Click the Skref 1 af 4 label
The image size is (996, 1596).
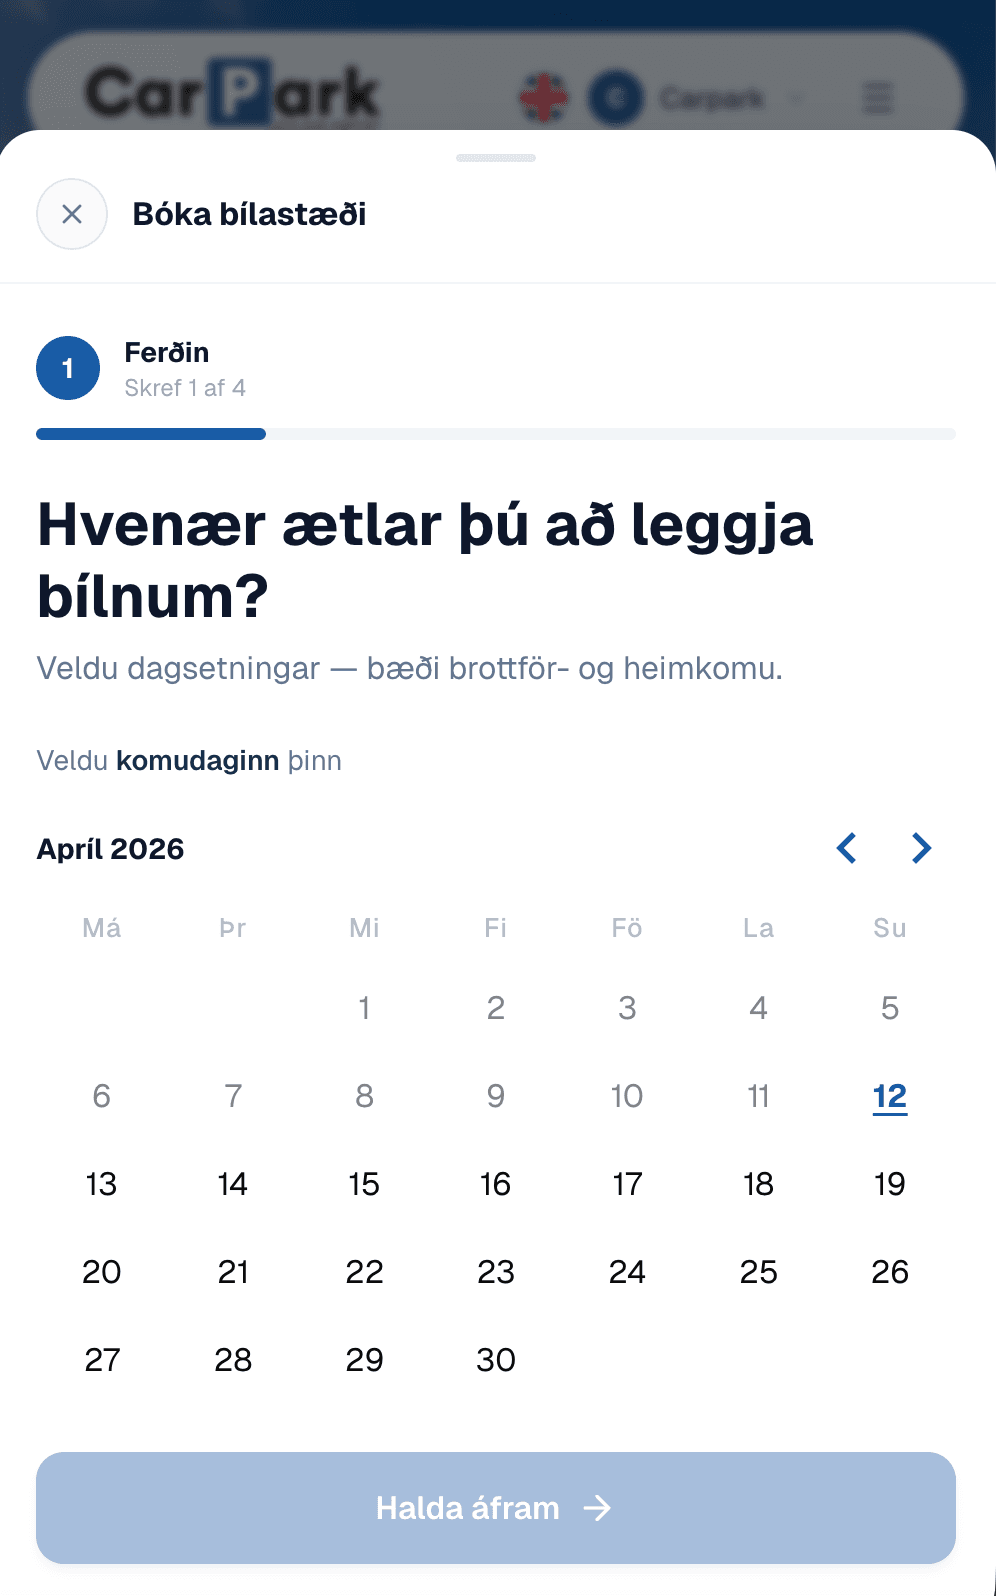185,388
